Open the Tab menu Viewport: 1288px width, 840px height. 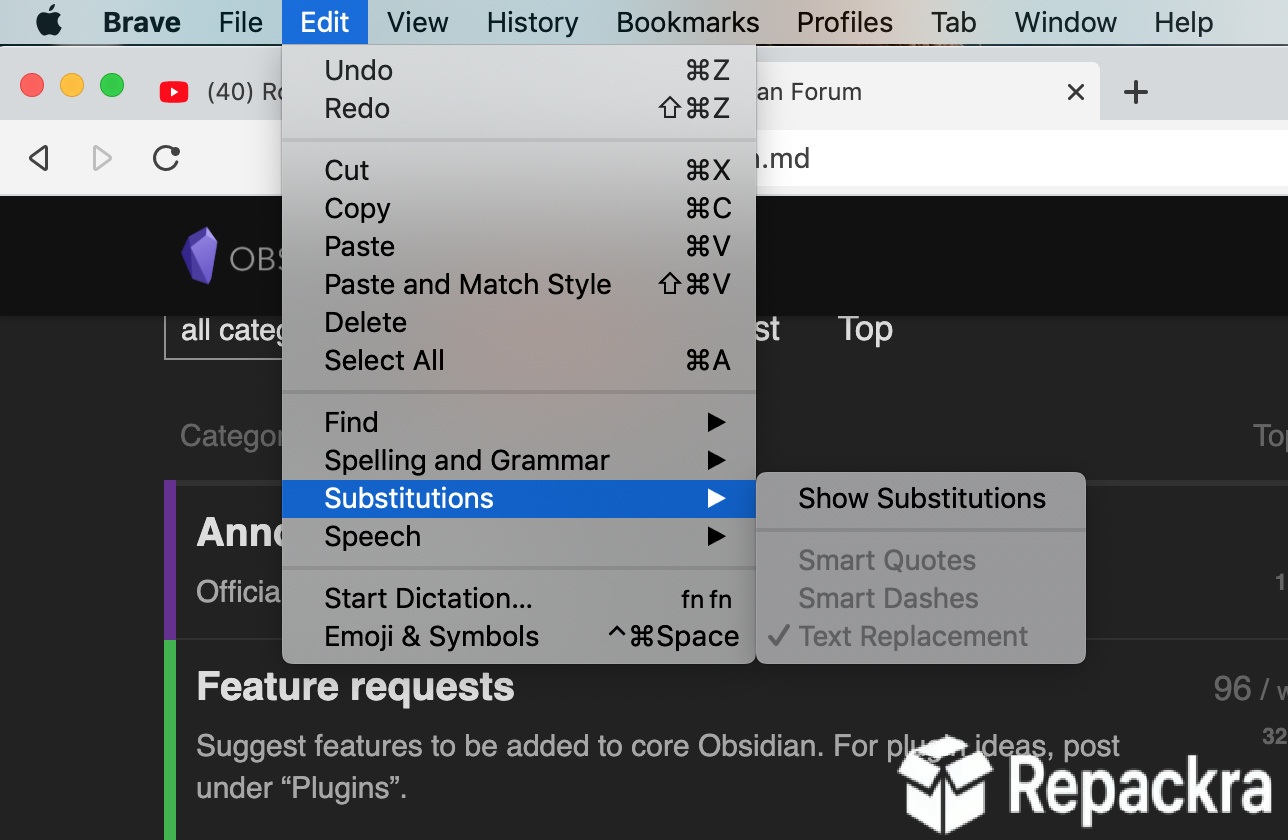coord(953,22)
